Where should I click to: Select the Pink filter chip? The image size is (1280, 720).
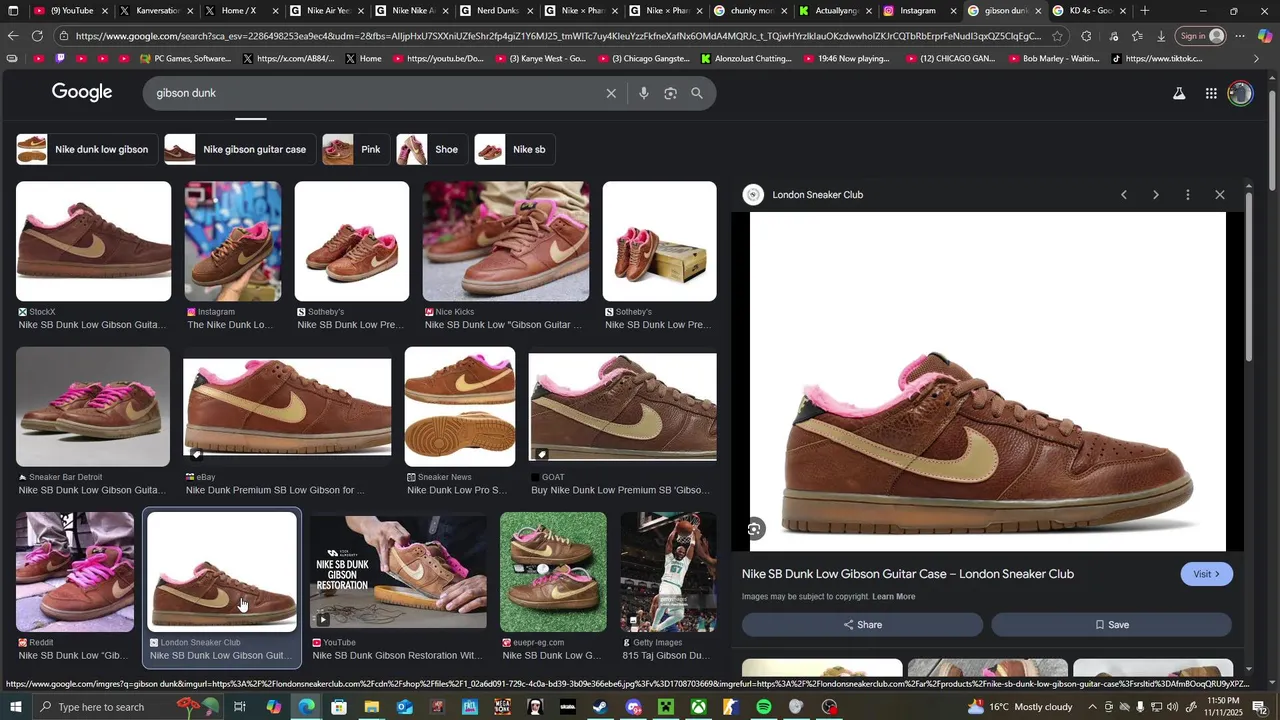click(356, 150)
